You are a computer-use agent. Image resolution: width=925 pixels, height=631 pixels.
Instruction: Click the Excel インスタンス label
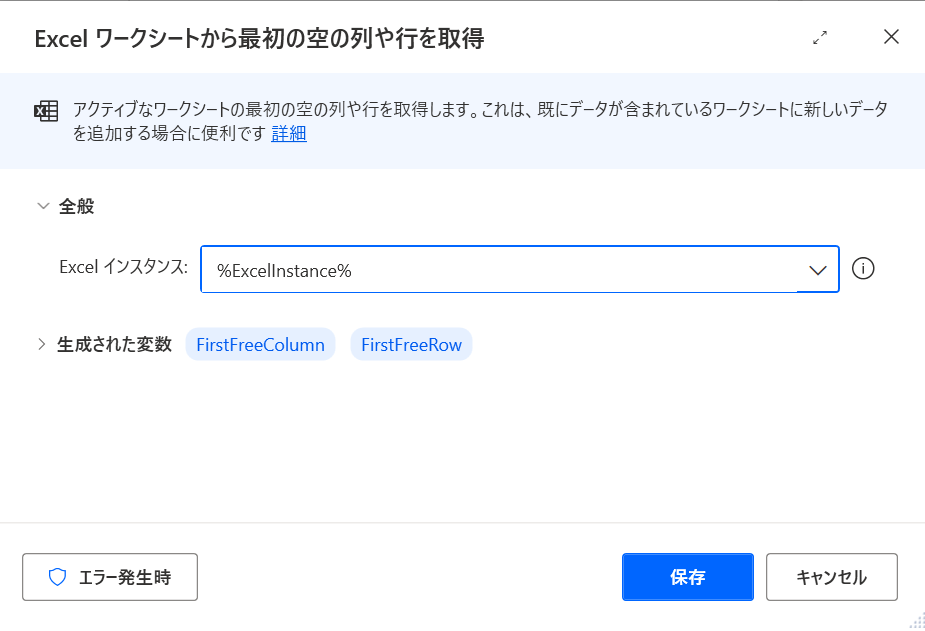[124, 267]
